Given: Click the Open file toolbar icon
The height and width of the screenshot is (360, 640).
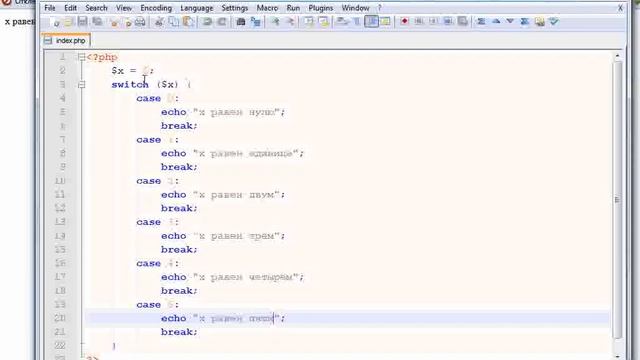Looking at the screenshot, I should 68,22.
